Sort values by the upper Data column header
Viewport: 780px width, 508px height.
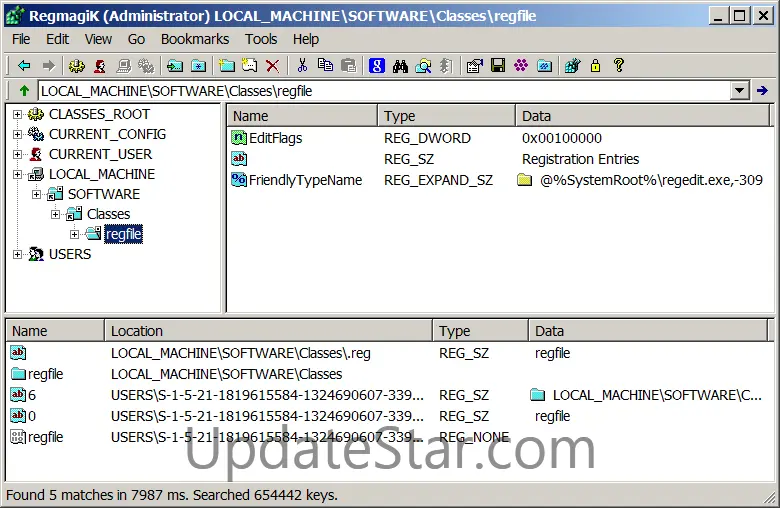pyautogui.click(x=642, y=116)
